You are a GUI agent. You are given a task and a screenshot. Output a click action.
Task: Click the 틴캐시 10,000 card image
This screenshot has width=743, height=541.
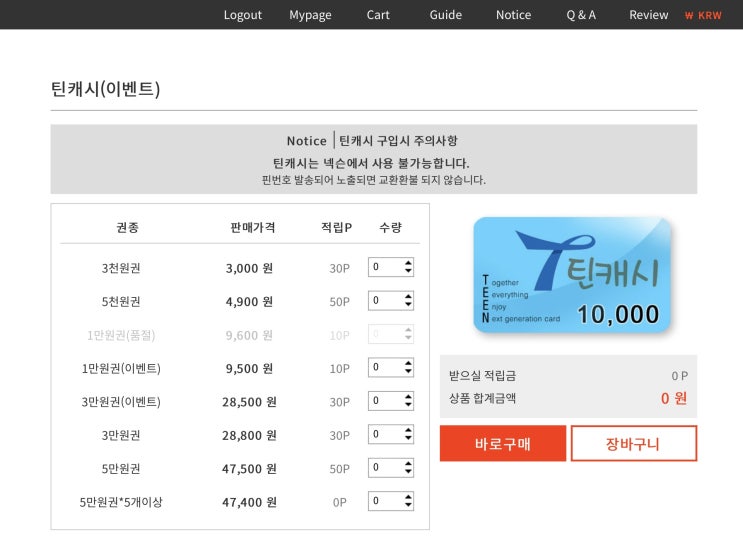(x=572, y=275)
